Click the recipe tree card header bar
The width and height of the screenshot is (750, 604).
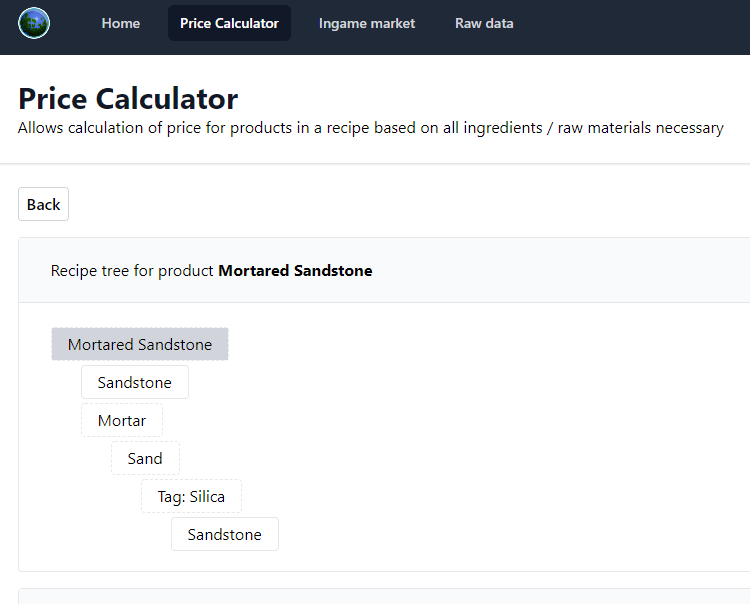(384, 270)
